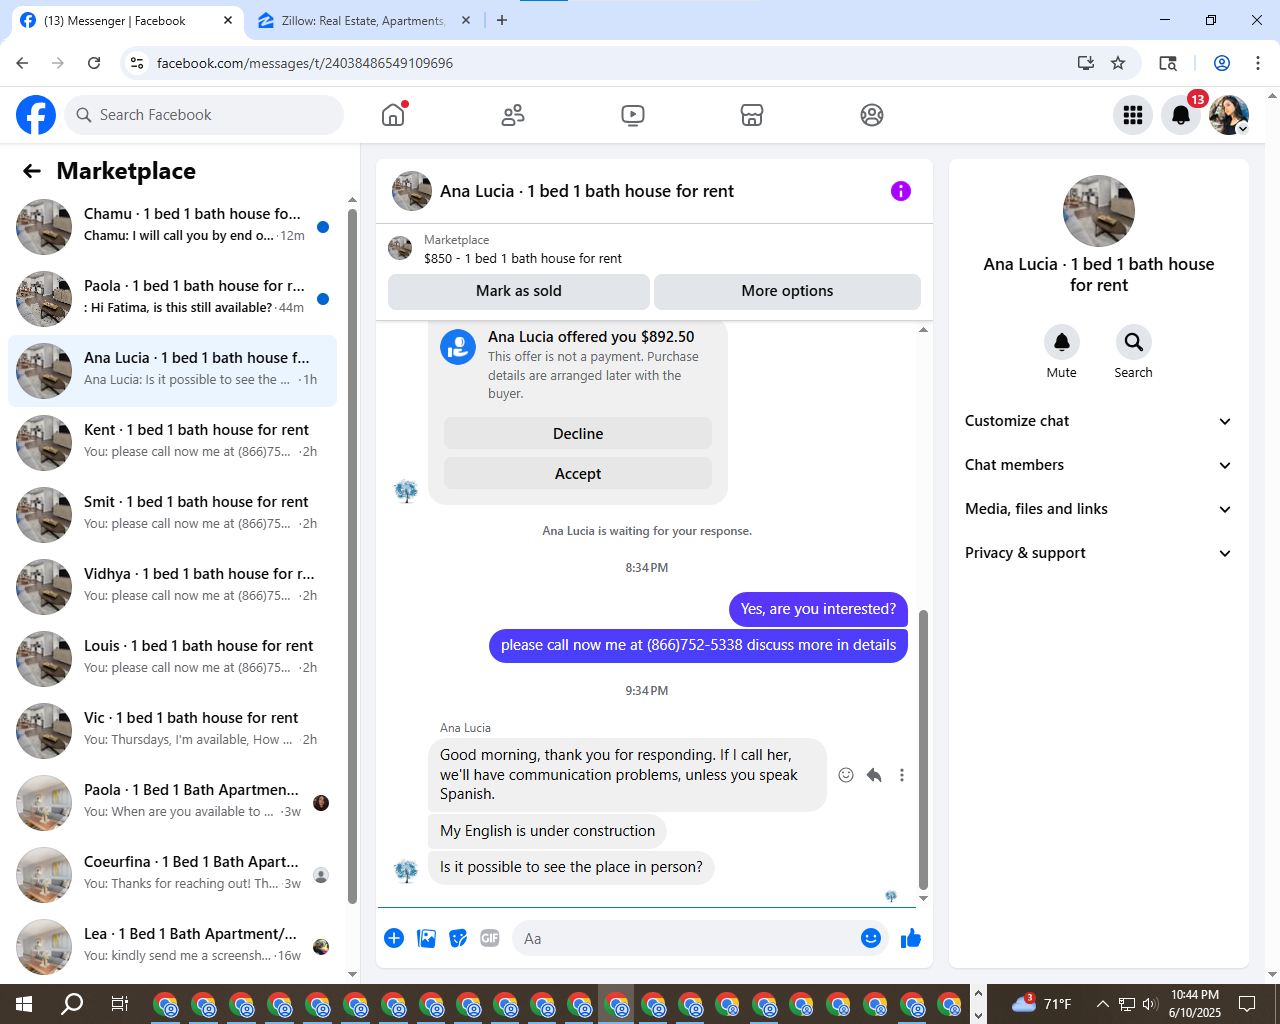Open the Friends icon in top navigation
Screen dimensions: 1280x1024
click(x=513, y=115)
